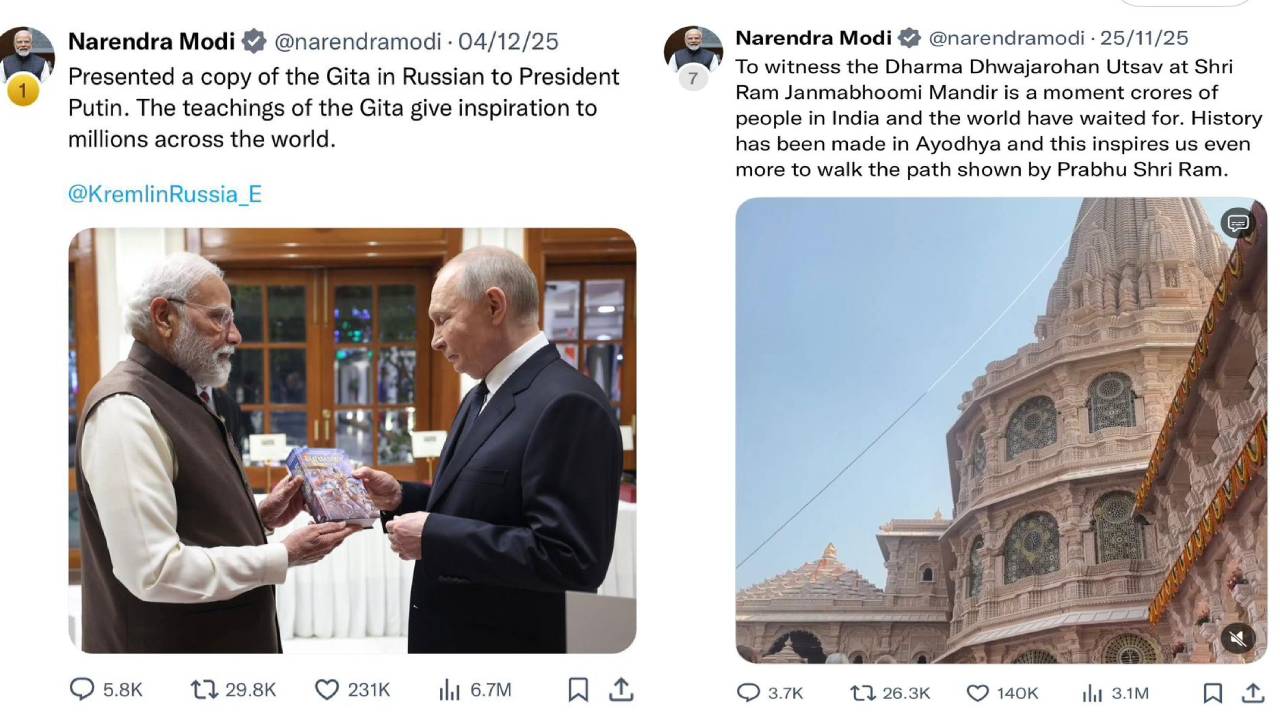Image resolution: width=1280 pixels, height=720 pixels.
Task: Reply to the Gita presentation tweet
Action: tap(82, 689)
